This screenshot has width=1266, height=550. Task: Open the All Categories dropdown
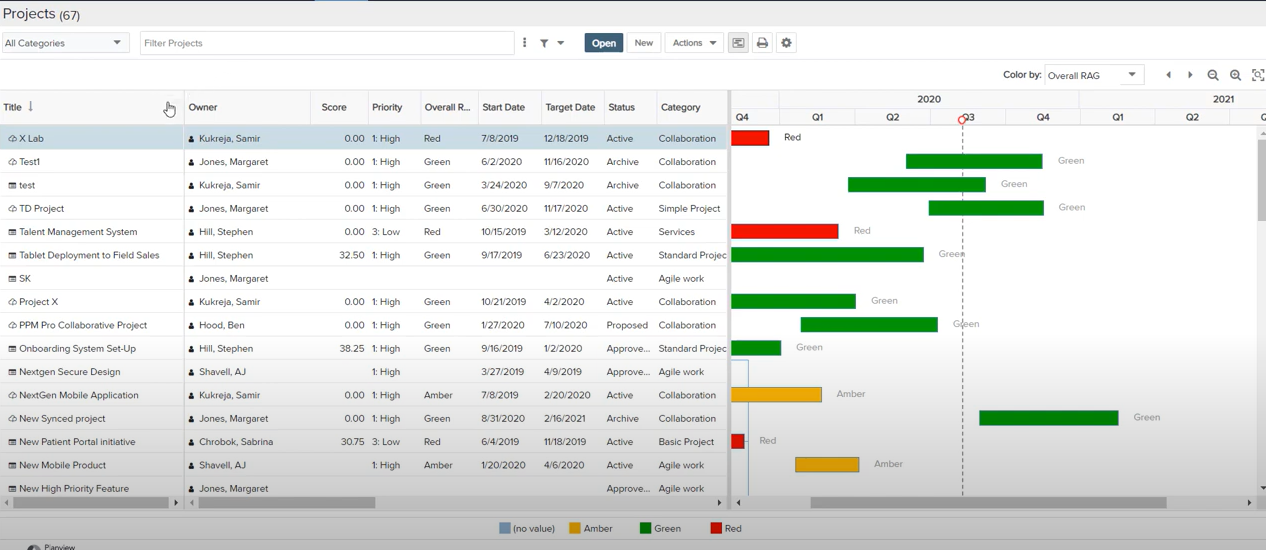coord(65,43)
